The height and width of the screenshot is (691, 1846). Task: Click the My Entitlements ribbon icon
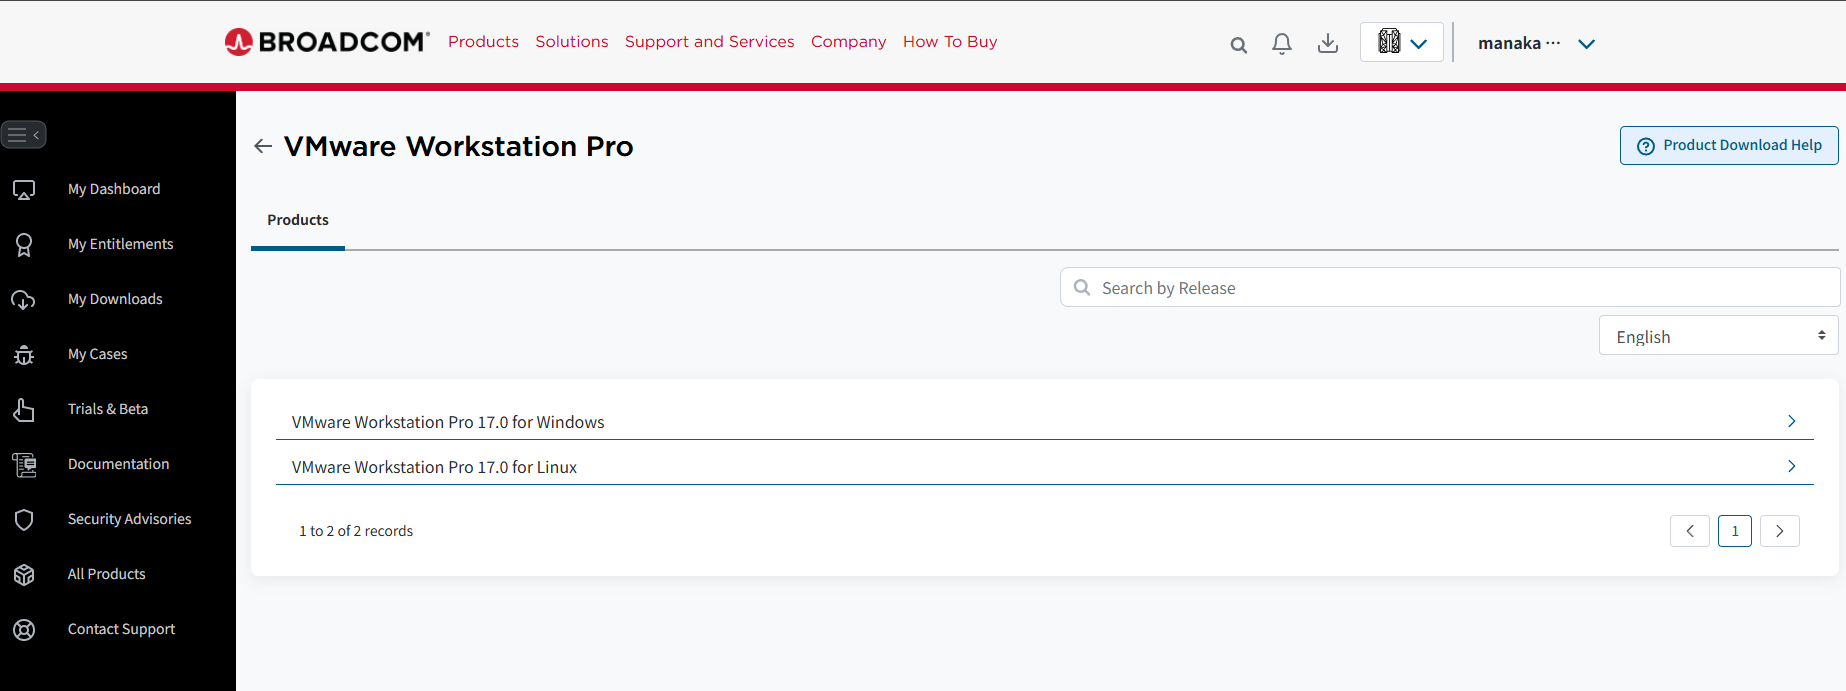click(x=24, y=245)
